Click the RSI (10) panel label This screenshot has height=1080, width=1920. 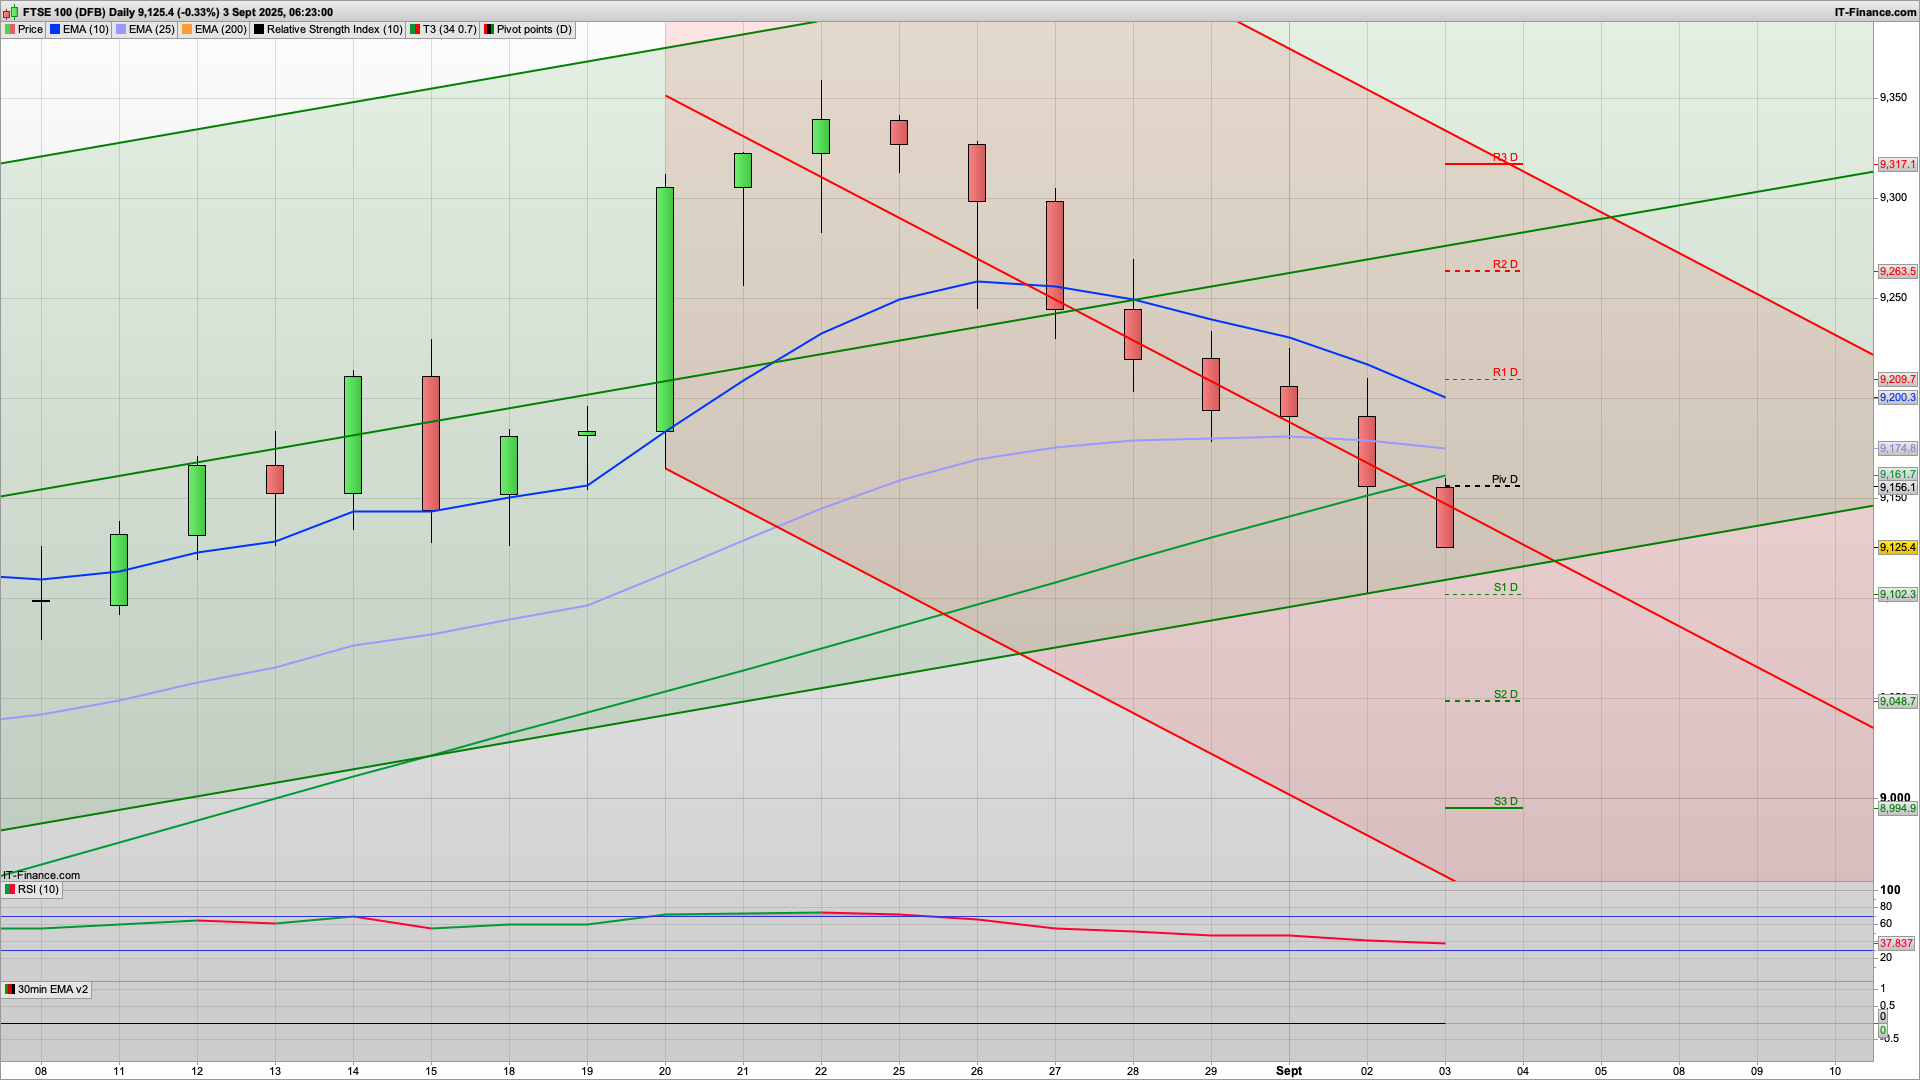click(x=32, y=889)
